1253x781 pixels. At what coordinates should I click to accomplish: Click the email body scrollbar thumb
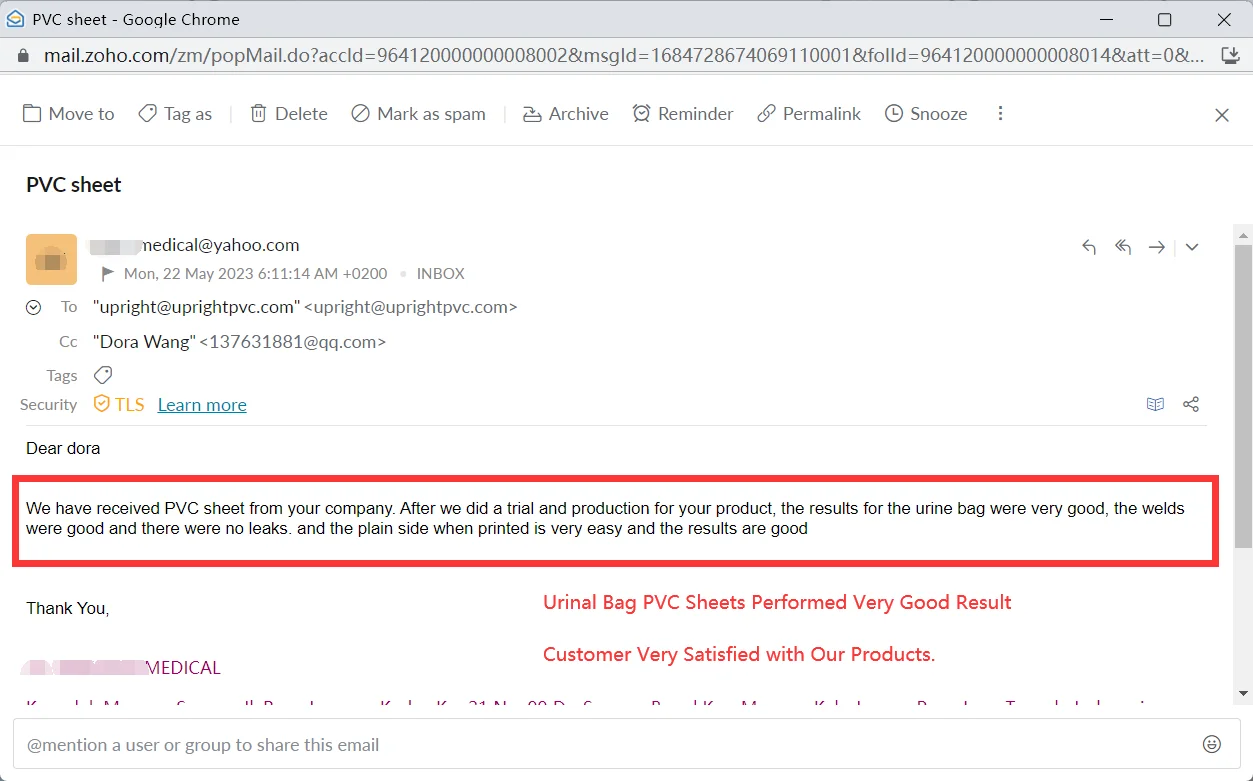point(1244,394)
